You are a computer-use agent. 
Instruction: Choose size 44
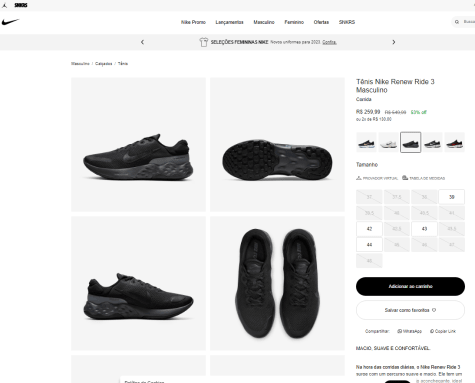point(369,245)
